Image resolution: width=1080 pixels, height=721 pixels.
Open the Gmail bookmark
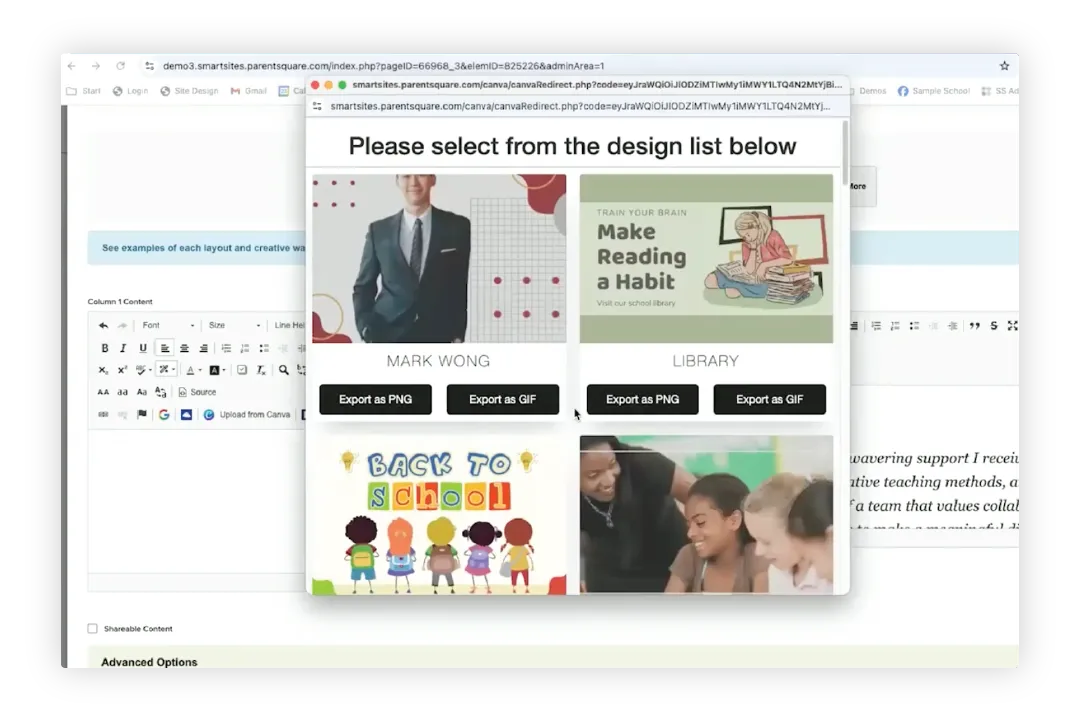tap(248, 91)
